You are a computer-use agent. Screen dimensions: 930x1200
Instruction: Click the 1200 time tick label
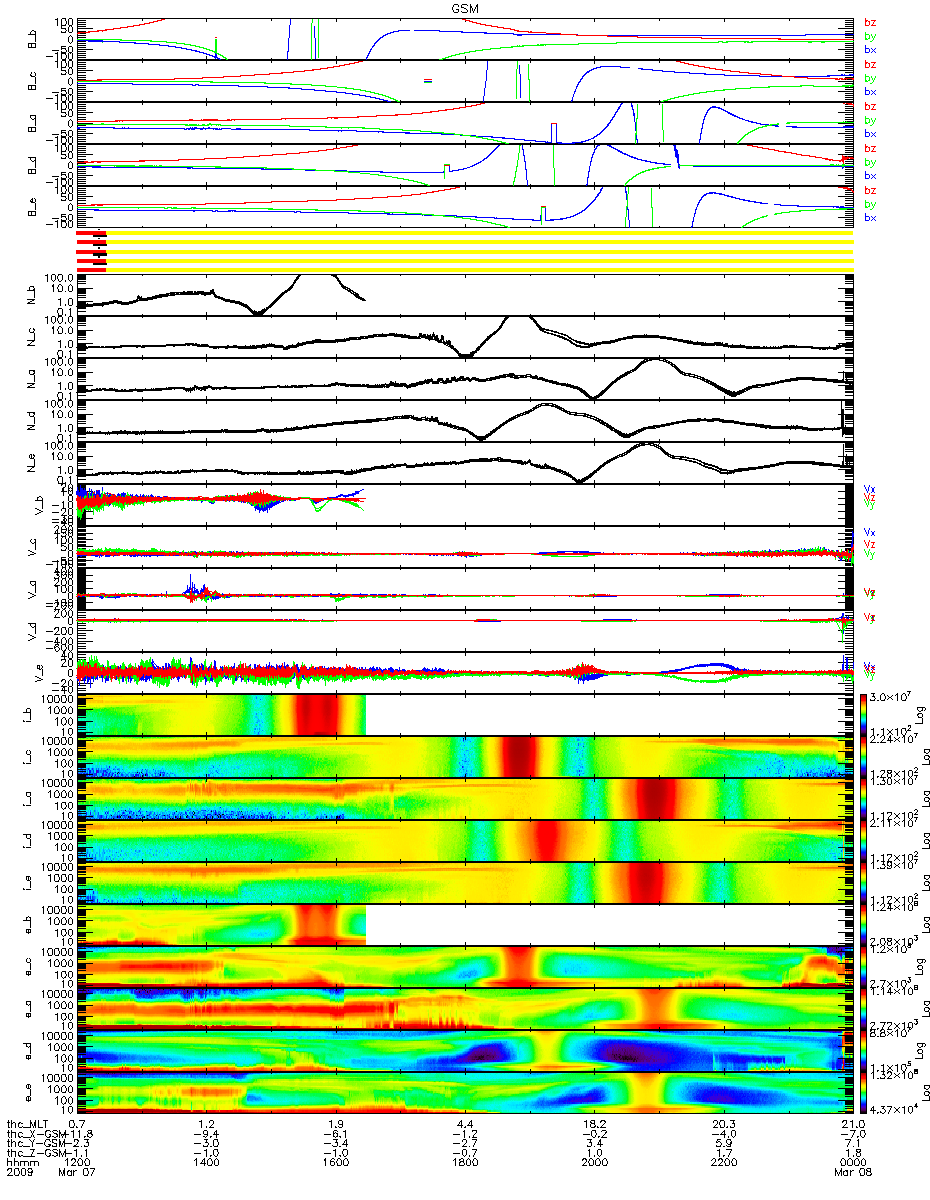pyautogui.click(x=77, y=1163)
